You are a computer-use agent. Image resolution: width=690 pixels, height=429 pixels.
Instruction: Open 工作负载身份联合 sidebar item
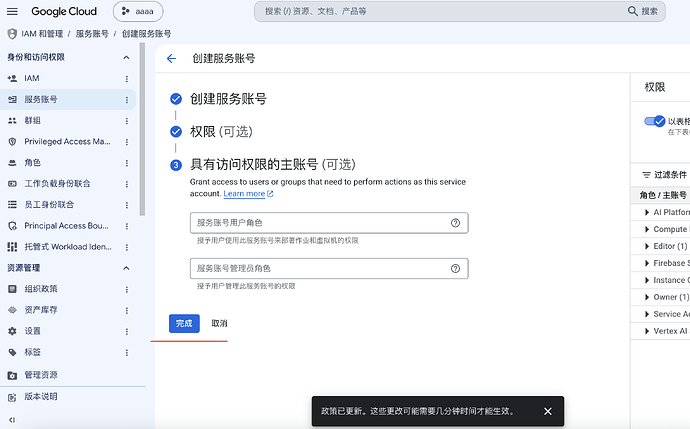coord(57,183)
